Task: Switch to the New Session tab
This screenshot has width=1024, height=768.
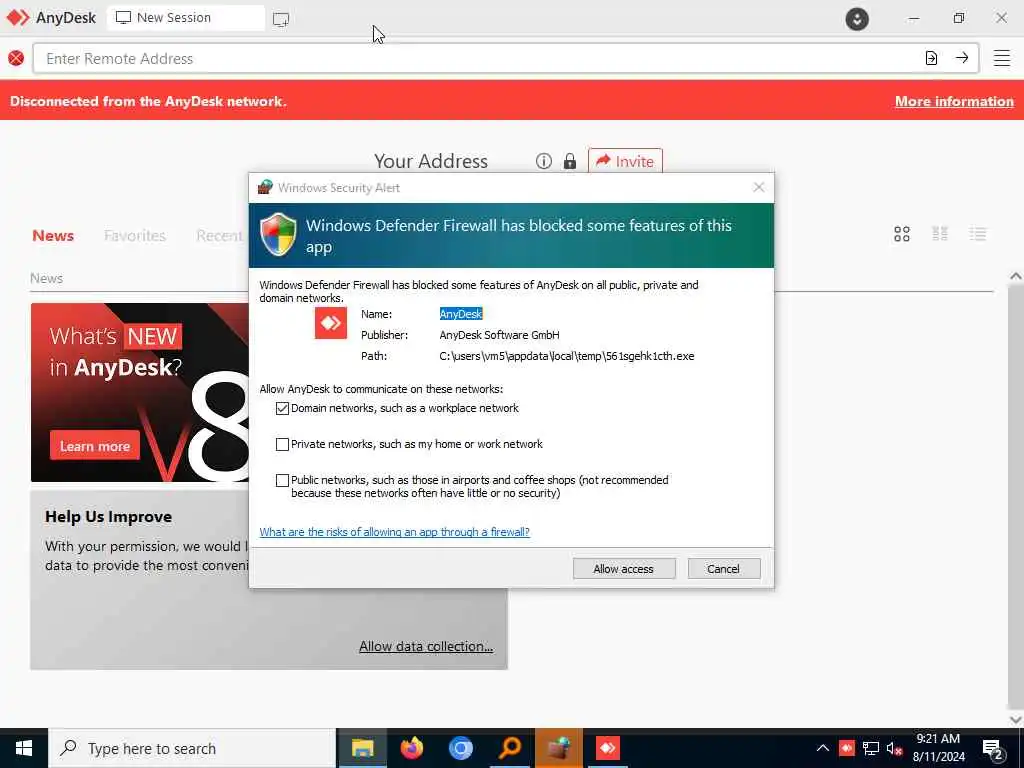Action: pos(185,18)
